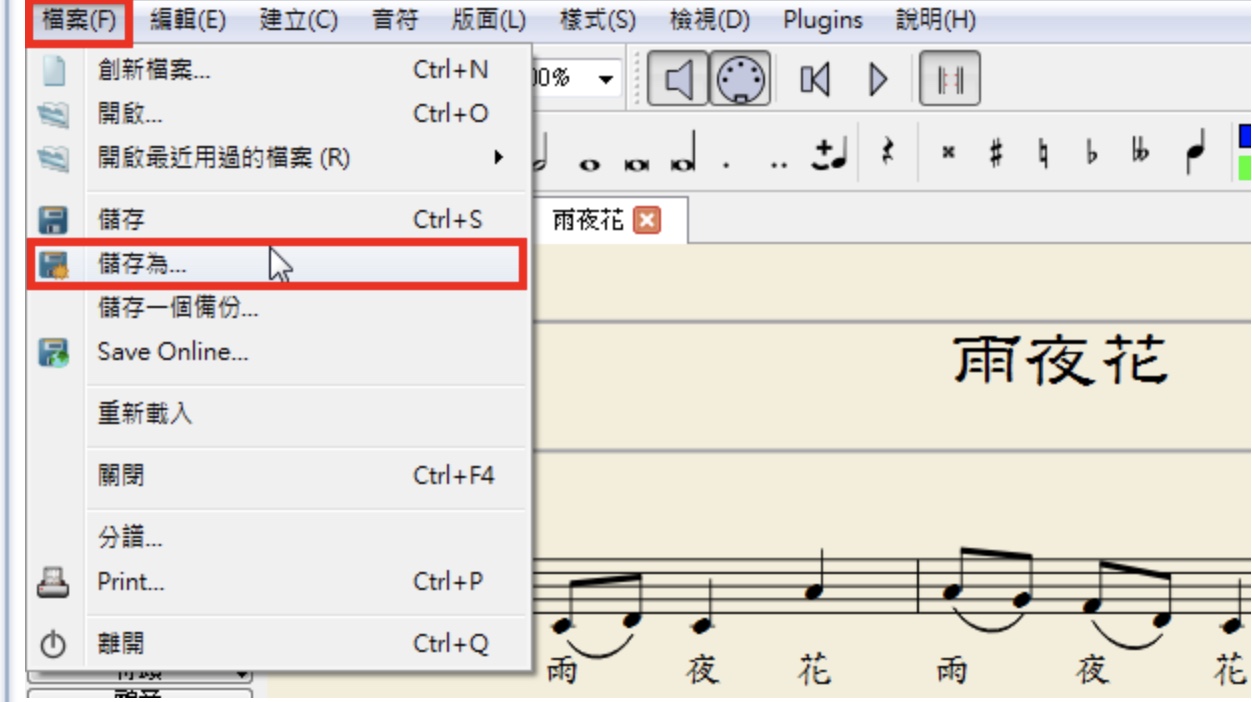The image size is (1252, 702).
Task: Toggle the MIDI input button
Action: point(740,79)
